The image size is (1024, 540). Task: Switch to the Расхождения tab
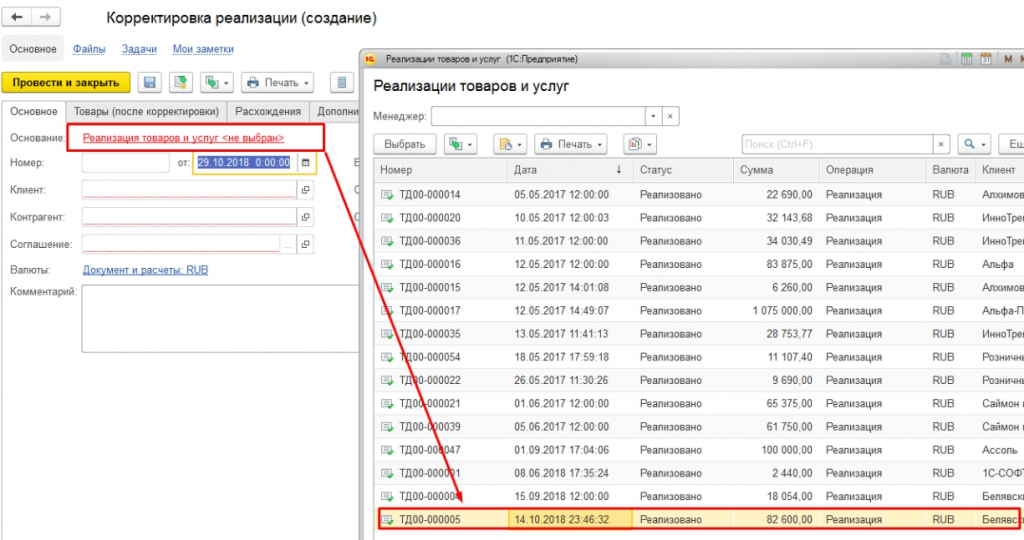pos(268,111)
